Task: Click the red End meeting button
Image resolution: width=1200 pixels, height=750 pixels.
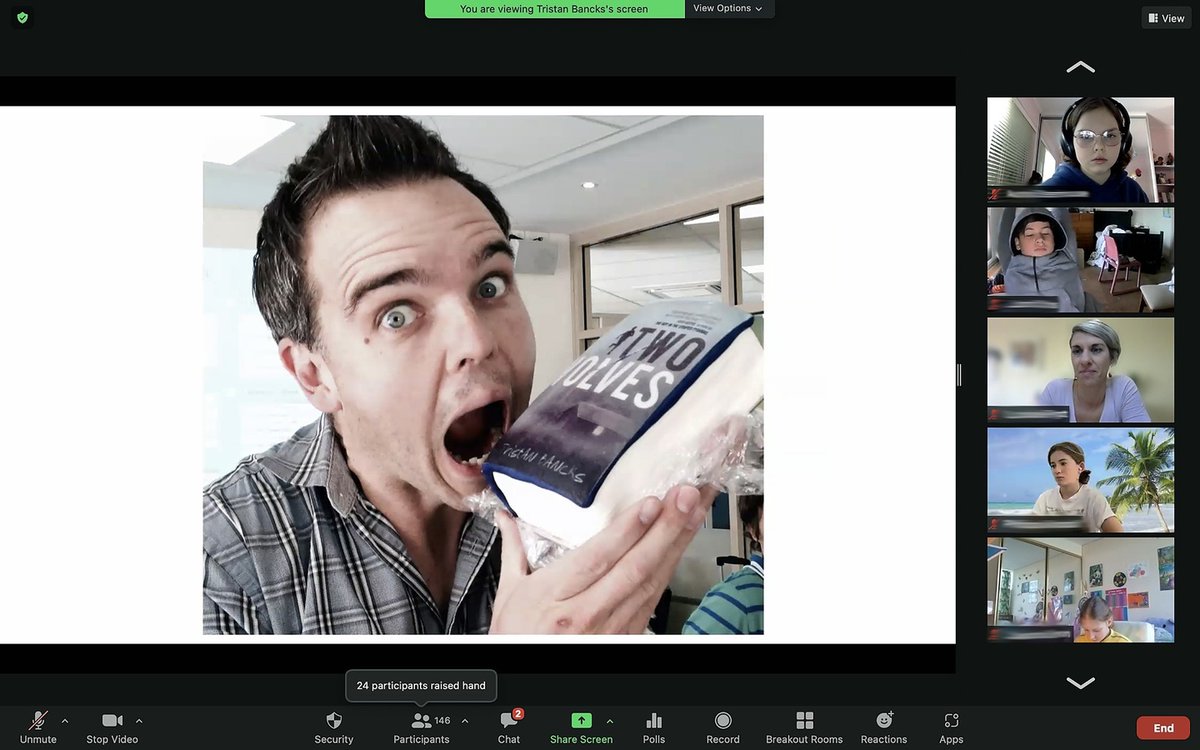Action: click(1163, 728)
